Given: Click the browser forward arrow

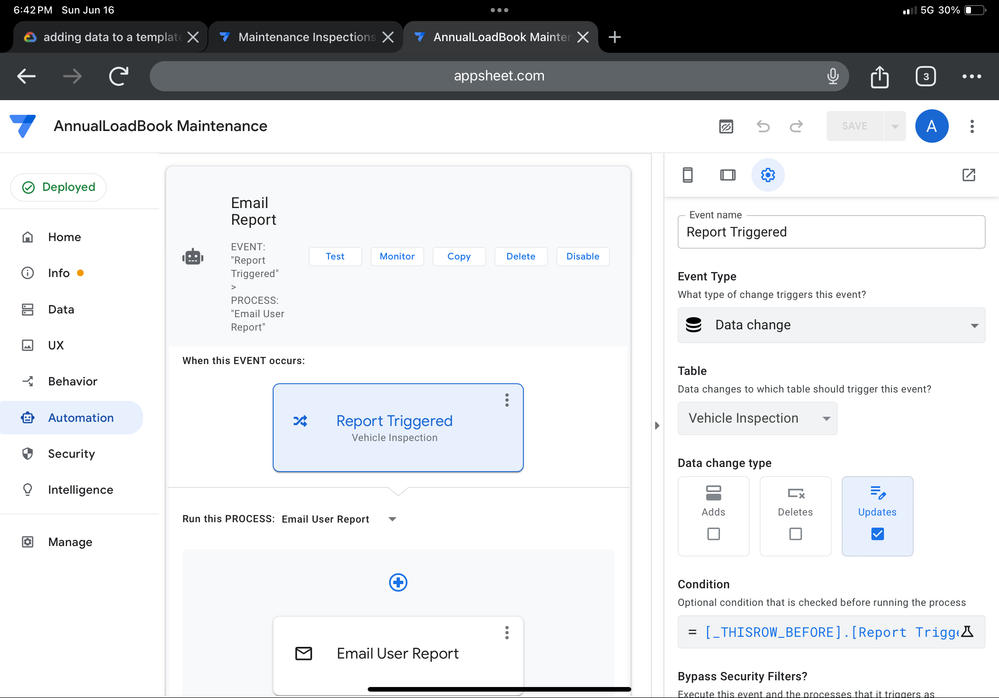Looking at the screenshot, I should click(73, 76).
